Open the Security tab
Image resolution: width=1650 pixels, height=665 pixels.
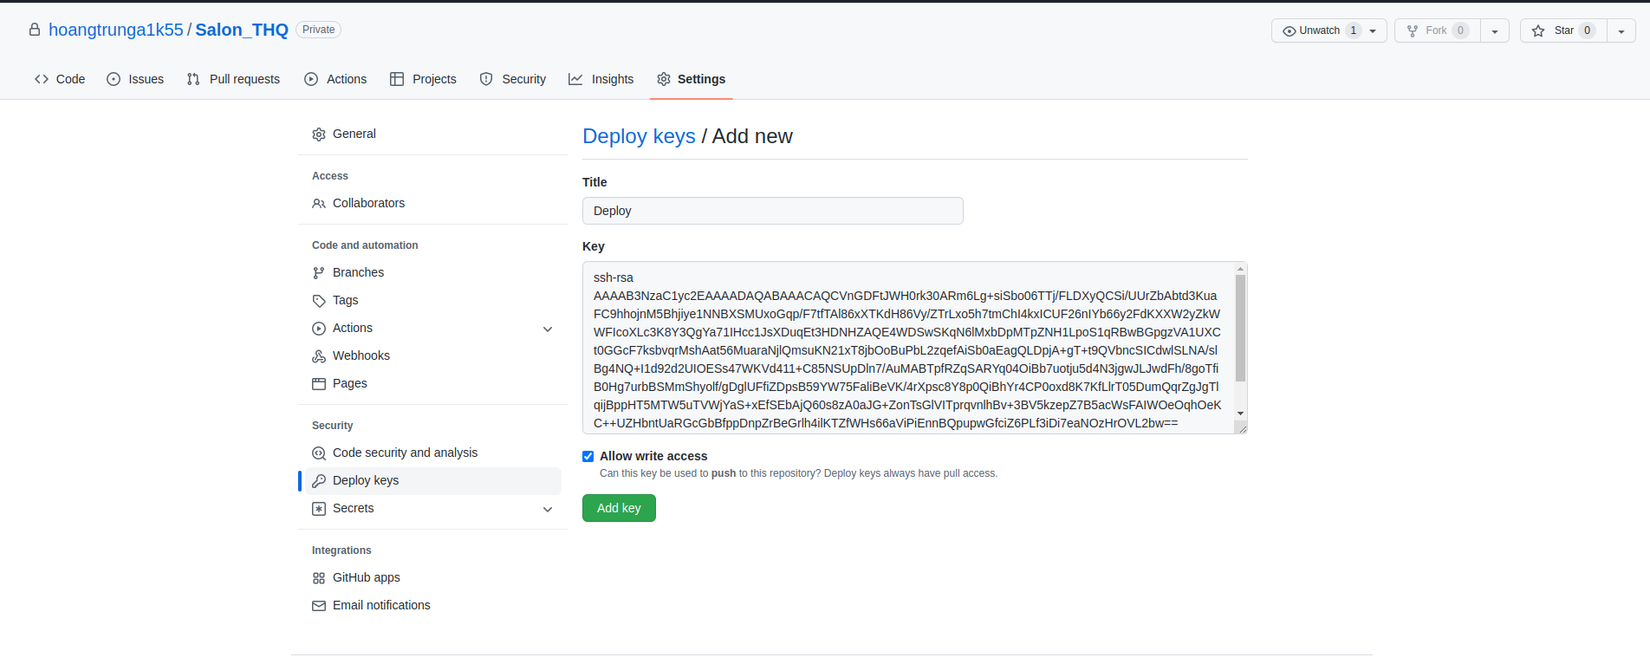coord(513,79)
